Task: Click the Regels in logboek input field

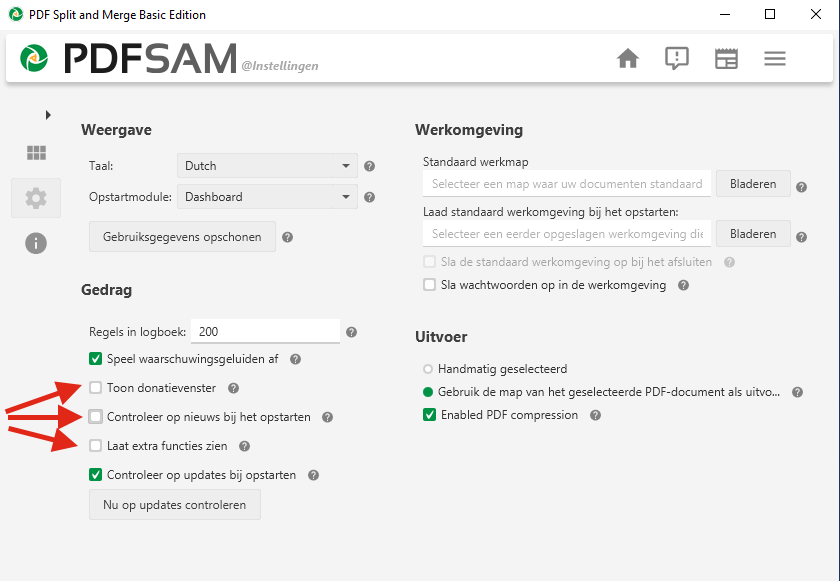Action: tap(264, 332)
